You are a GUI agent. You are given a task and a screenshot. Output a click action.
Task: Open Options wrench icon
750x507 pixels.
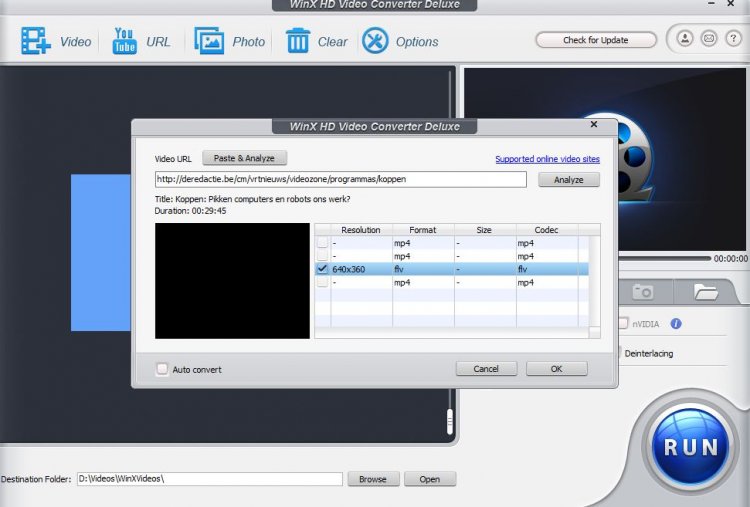coord(375,41)
